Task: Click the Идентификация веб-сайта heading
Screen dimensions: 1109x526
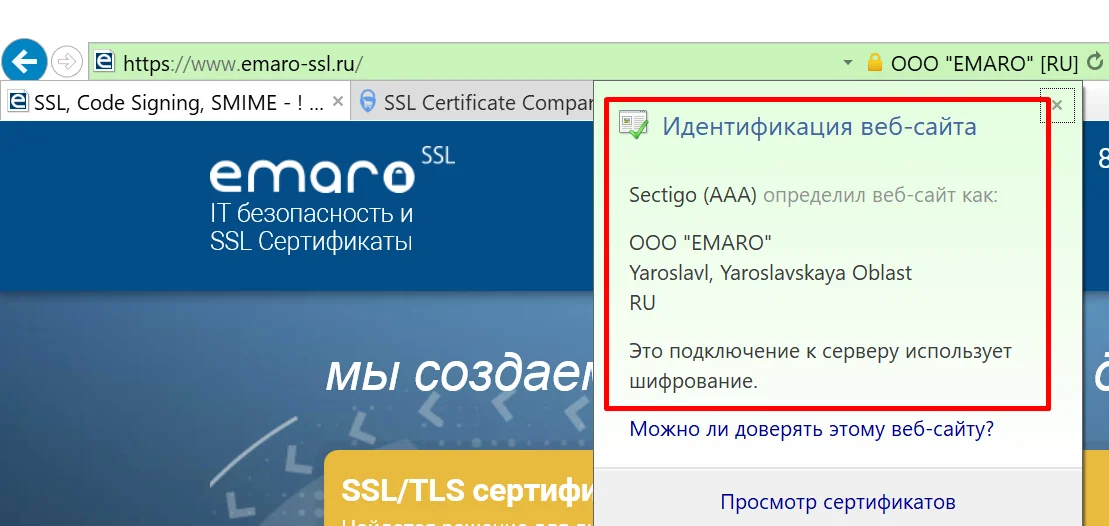Action: click(819, 127)
